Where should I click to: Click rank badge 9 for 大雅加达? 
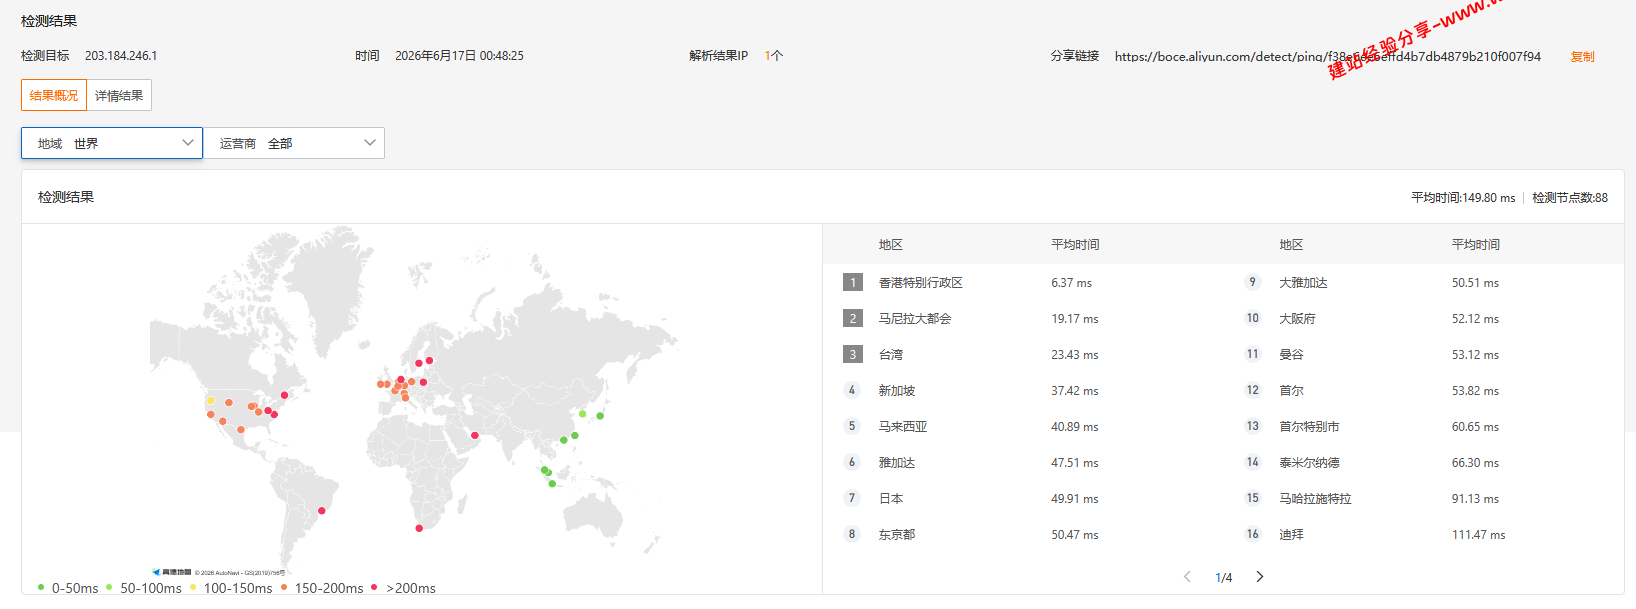(x=1252, y=282)
